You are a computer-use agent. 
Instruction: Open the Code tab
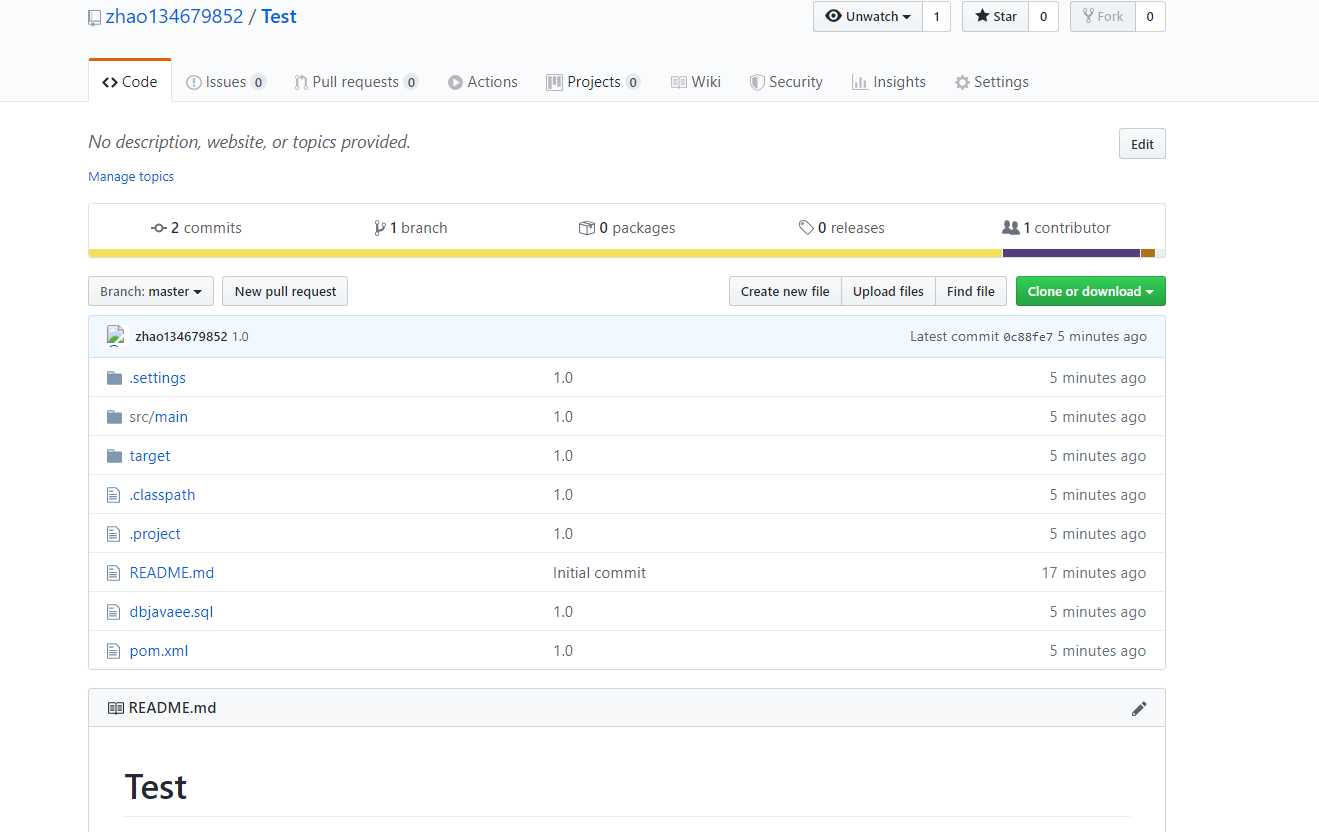pyautogui.click(x=130, y=82)
